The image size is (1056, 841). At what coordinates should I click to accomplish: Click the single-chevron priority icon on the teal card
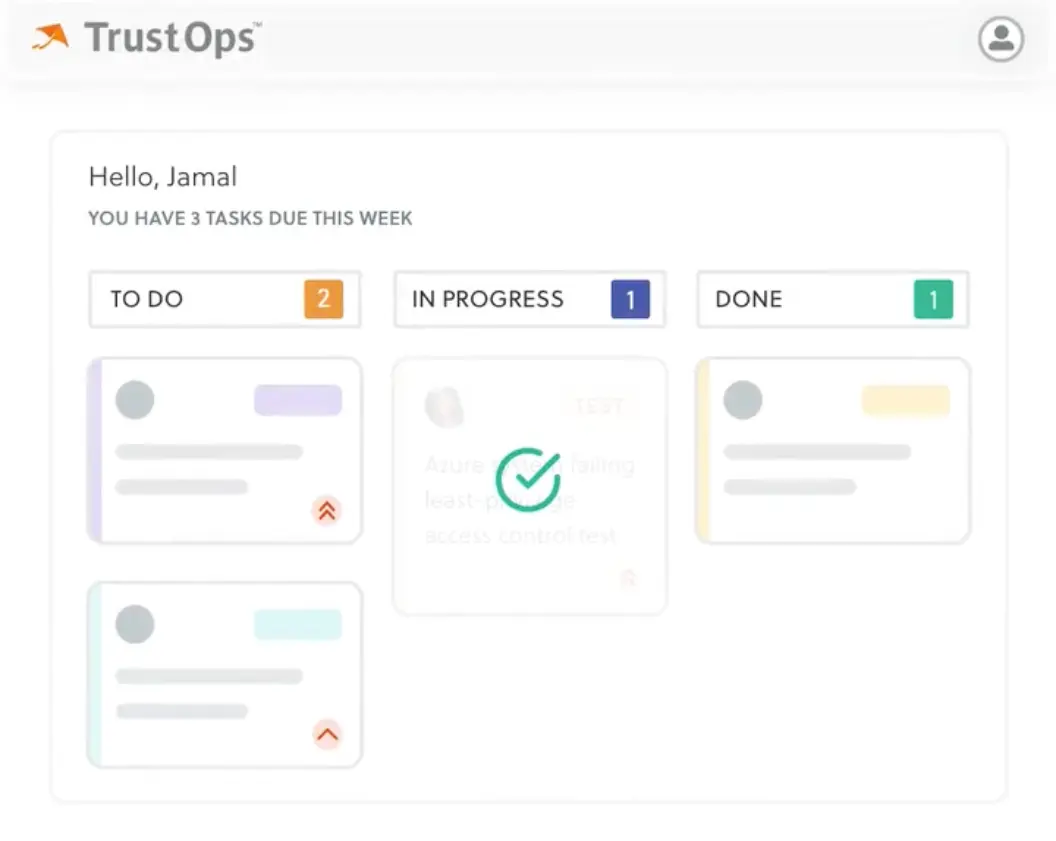[x=326, y=735]
